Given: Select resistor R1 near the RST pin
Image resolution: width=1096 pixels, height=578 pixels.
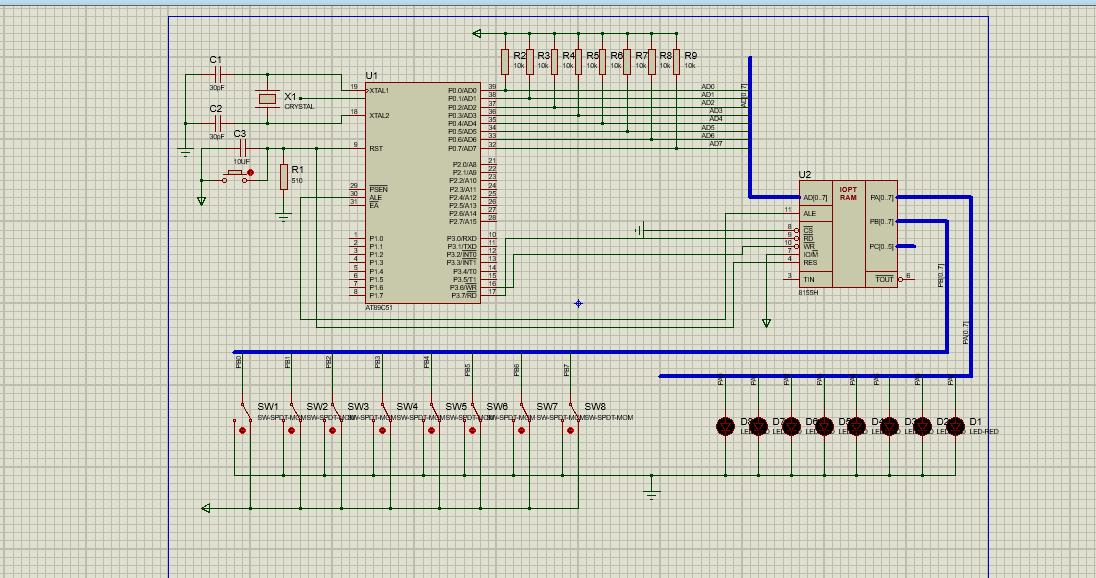Looking at the screenshot, I should coord(284,173).
